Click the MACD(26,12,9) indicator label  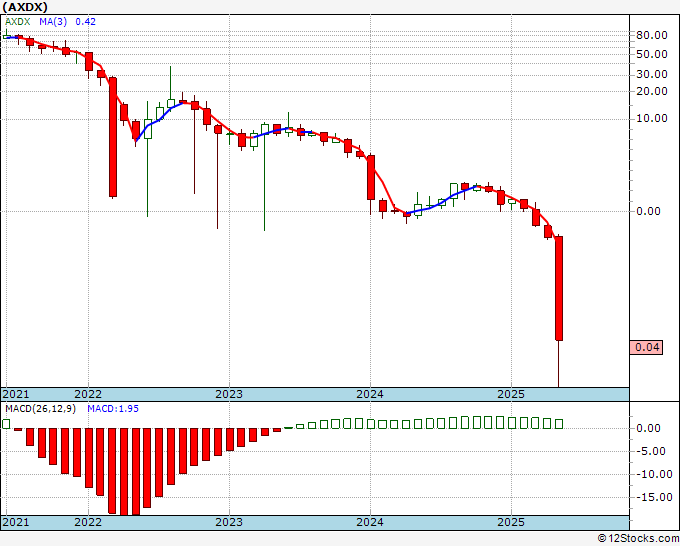point(40,409)
